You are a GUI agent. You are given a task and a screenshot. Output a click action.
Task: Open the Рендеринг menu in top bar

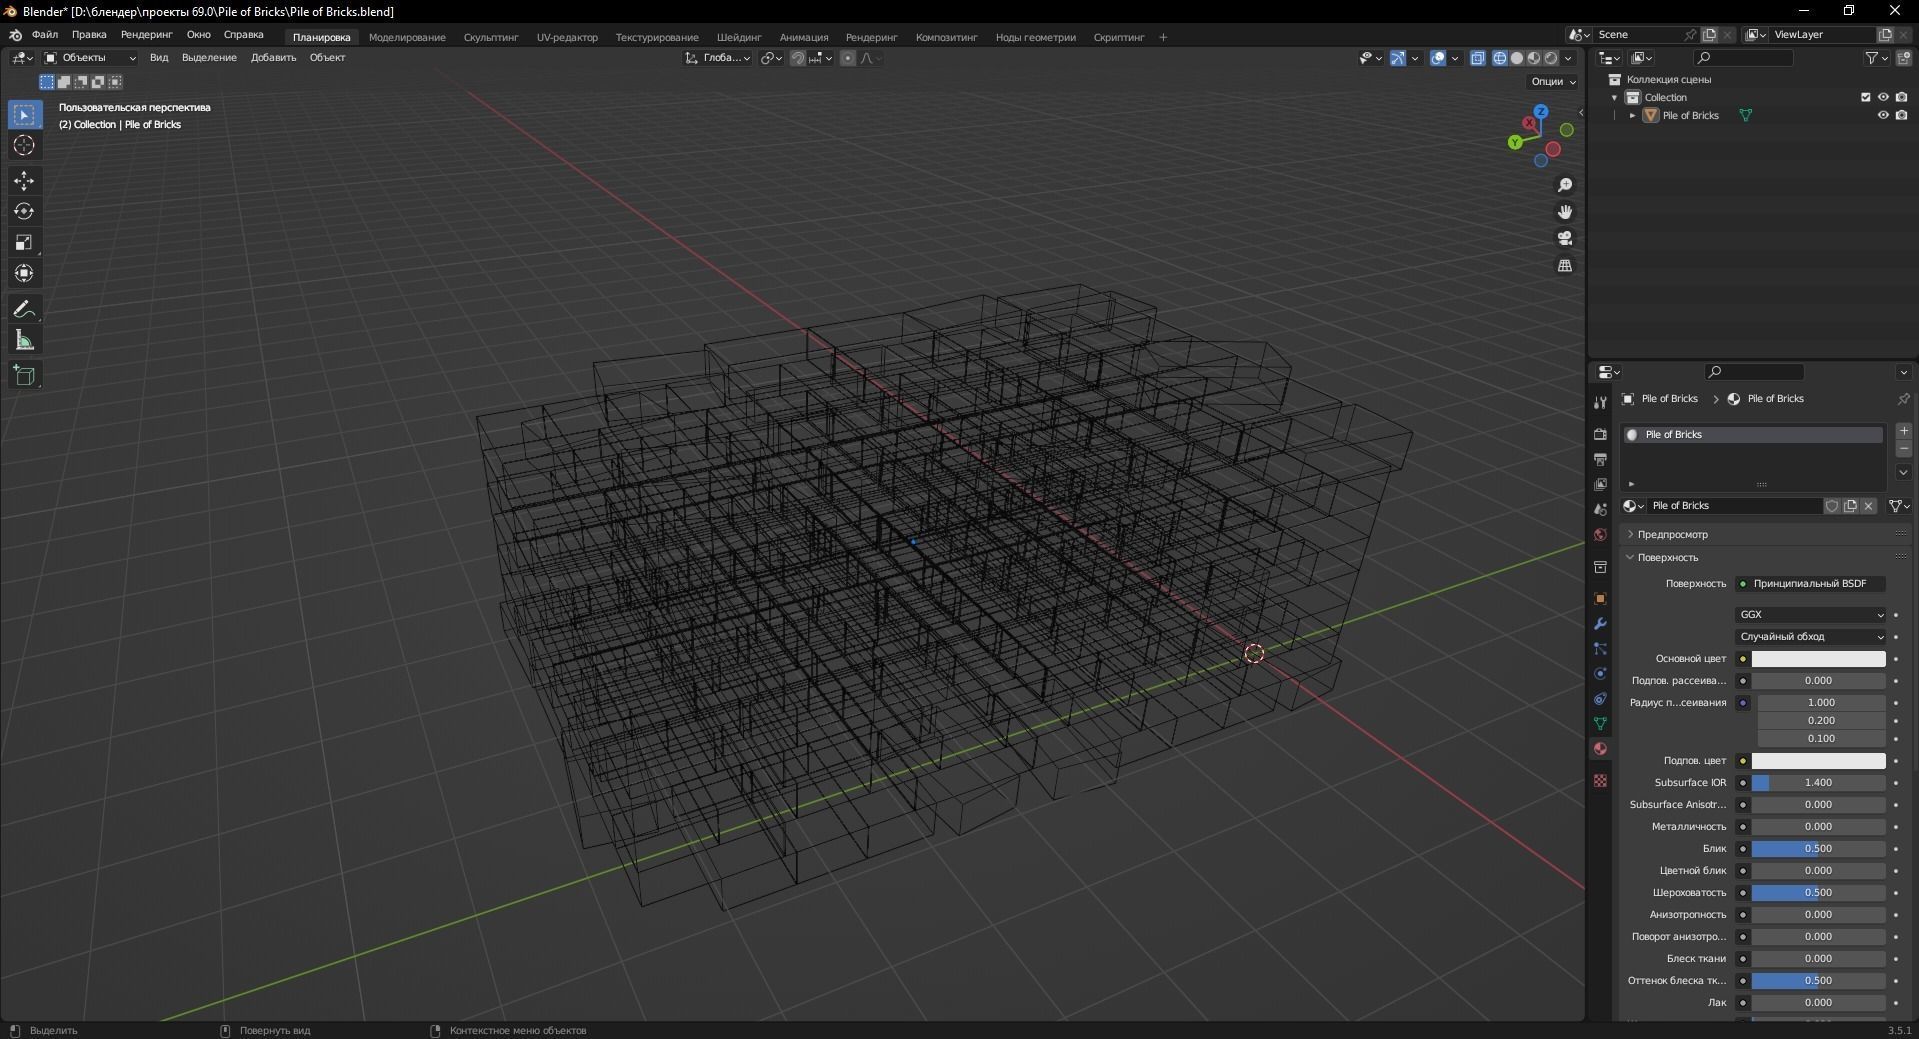(147, 35)
